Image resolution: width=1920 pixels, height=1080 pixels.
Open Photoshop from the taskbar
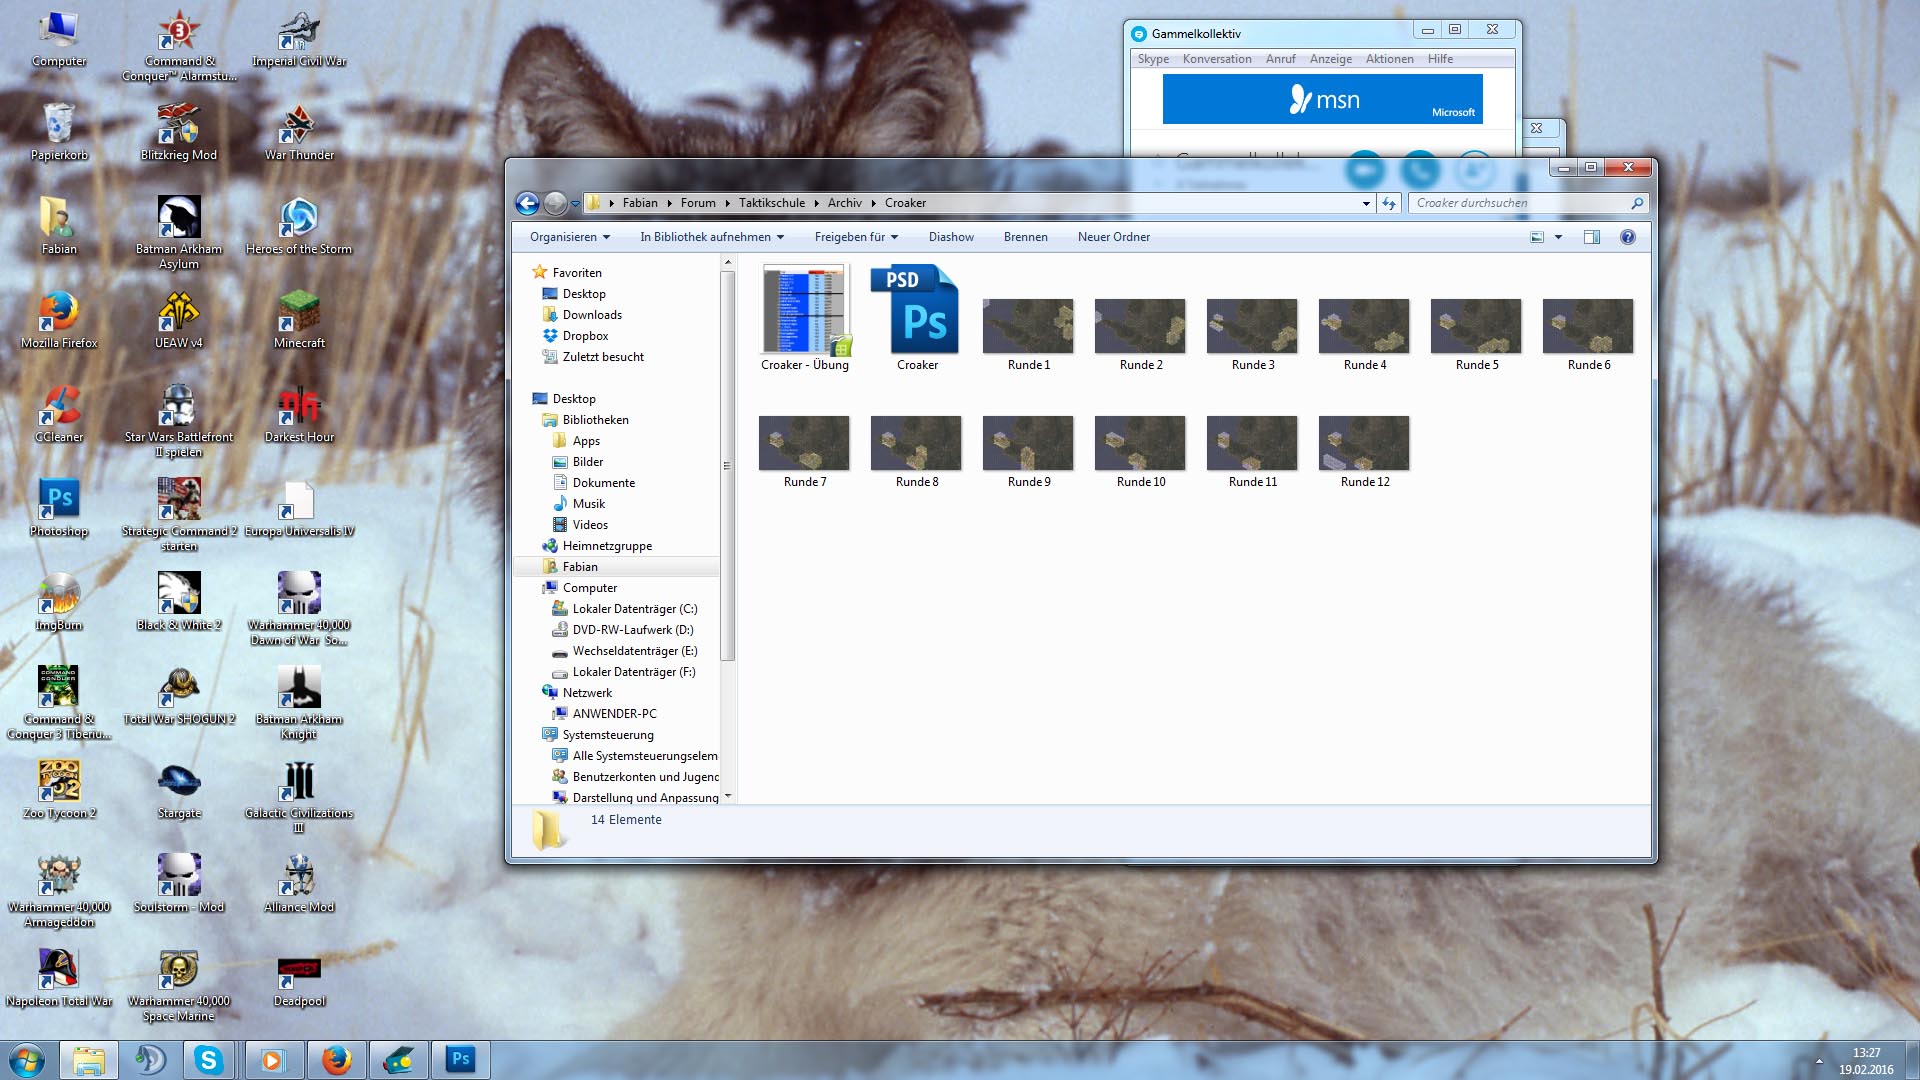tap(460, 1059)
